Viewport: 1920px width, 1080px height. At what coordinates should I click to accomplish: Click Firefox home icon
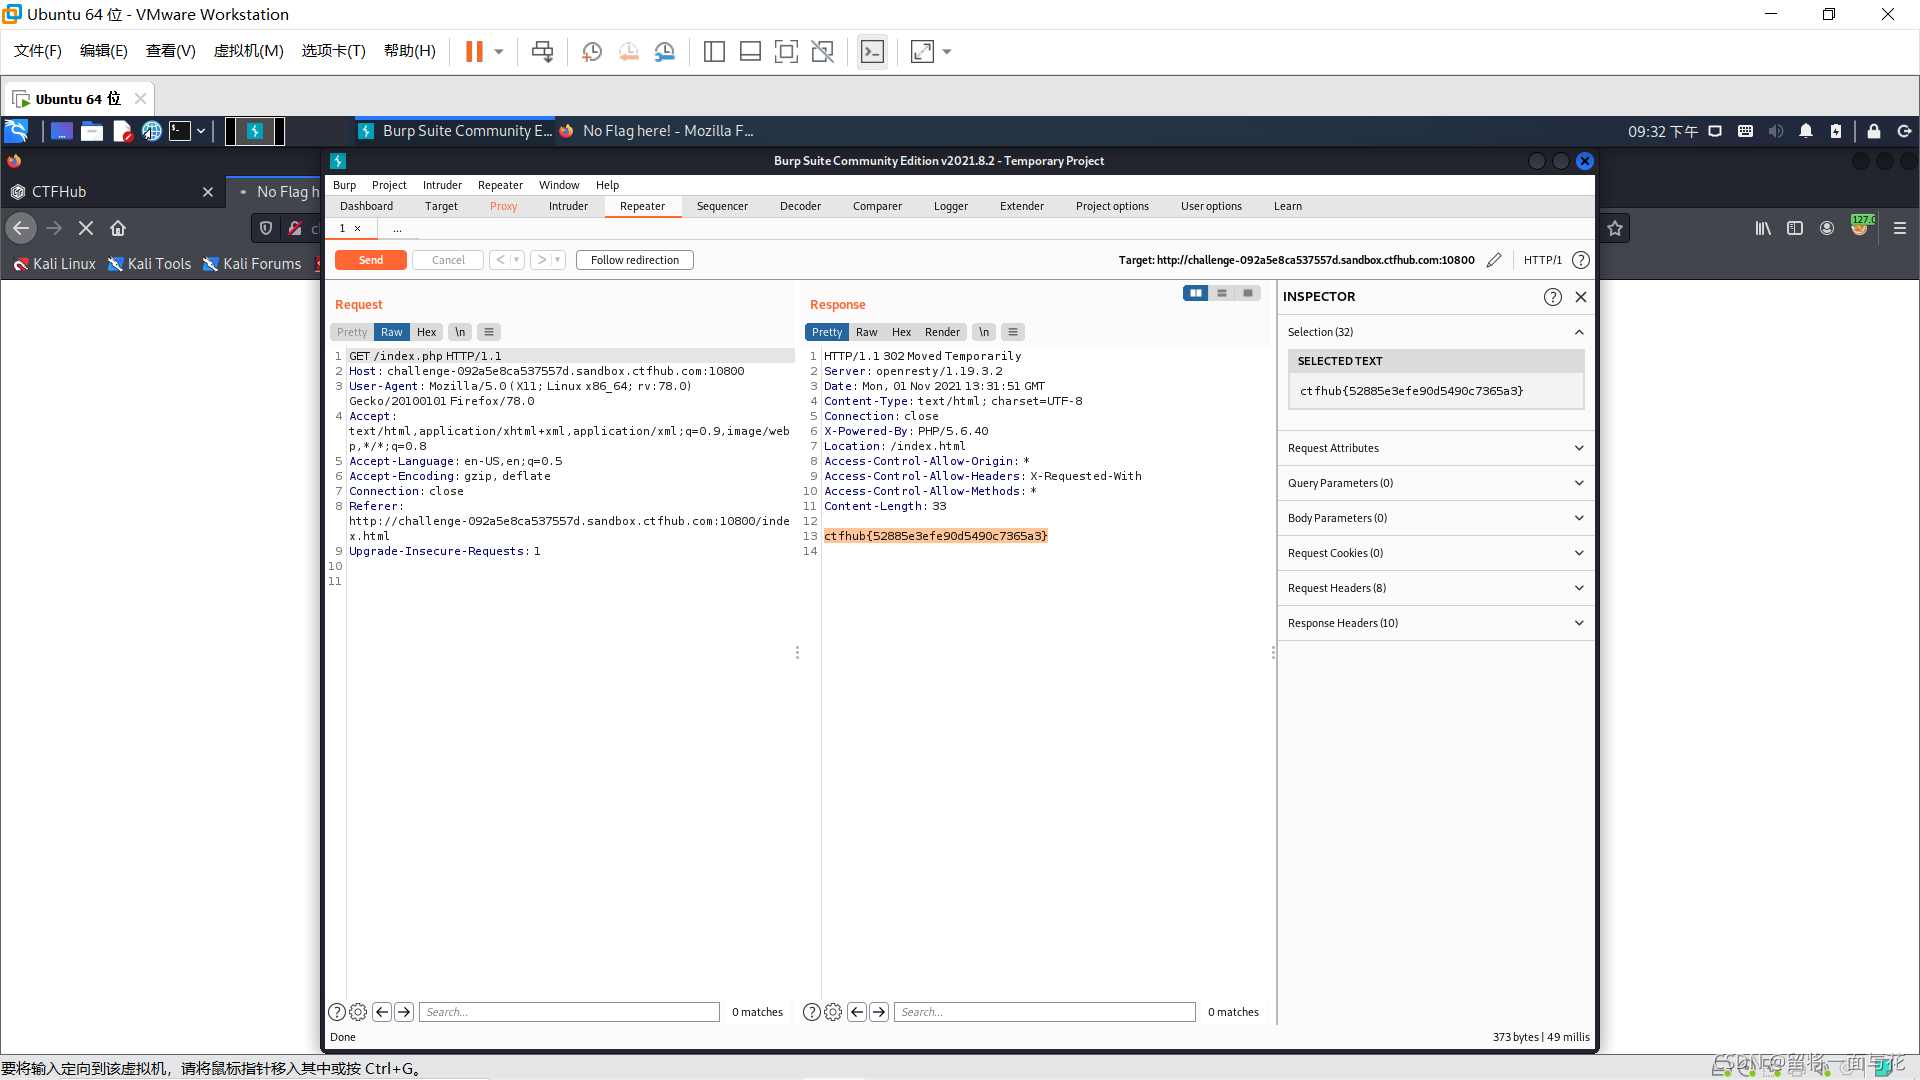tap(118, 228)
